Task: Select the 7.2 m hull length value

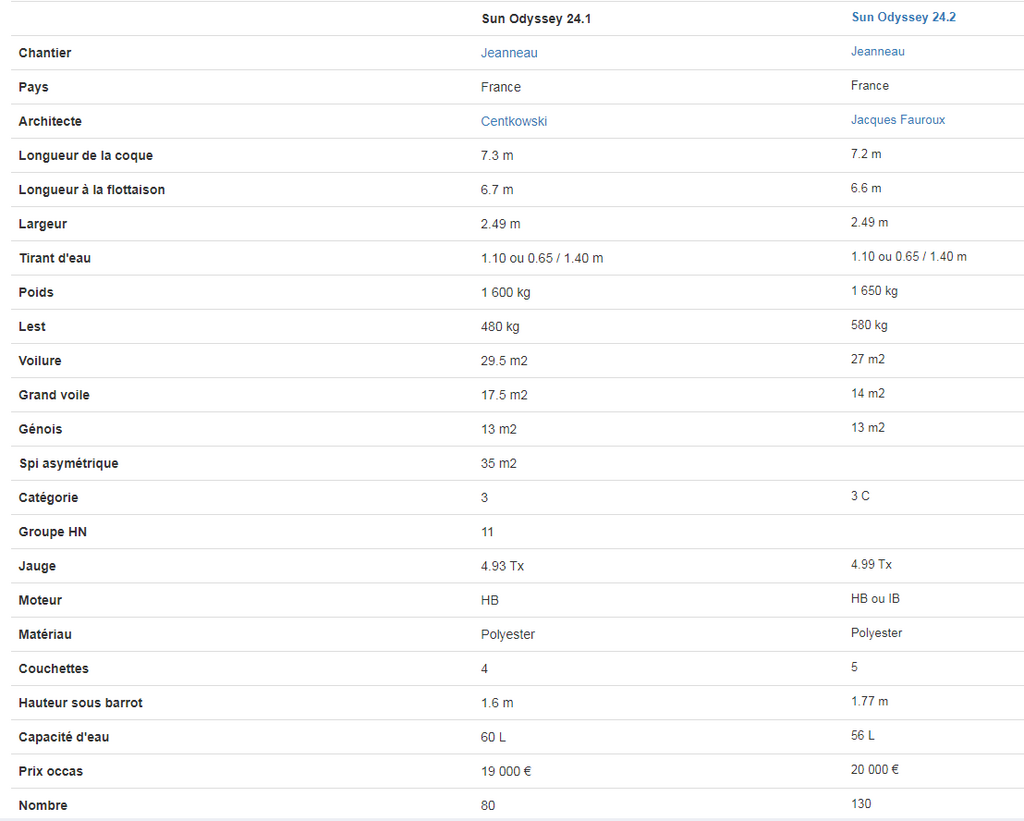Action: click(866, 154)
